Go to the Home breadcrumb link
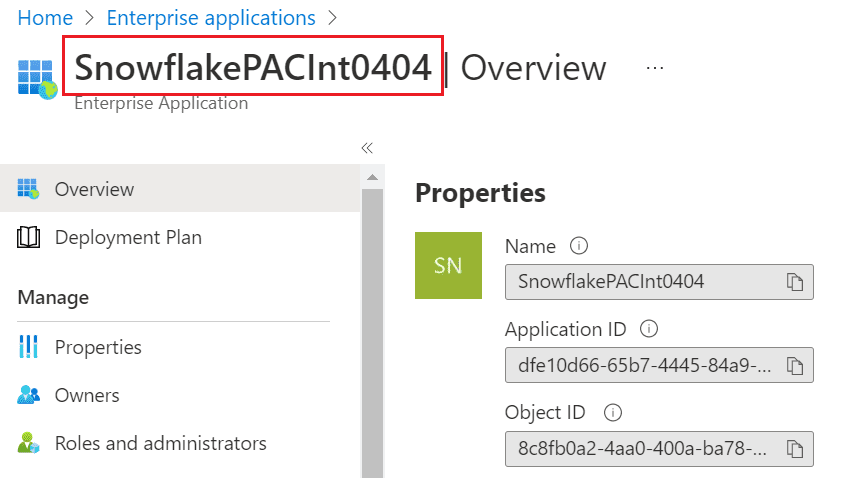Image resolution: width=865 pixels, height=478 pixels. [45, 18]
